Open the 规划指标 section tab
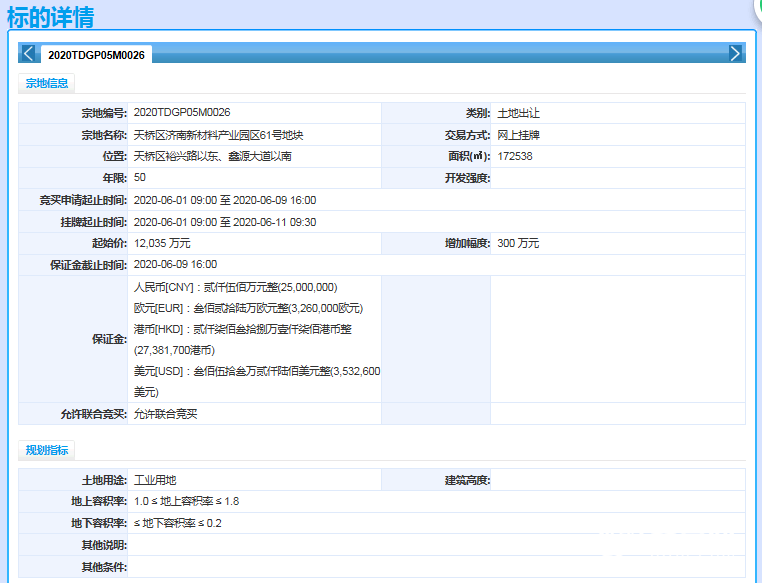 click(x=47, y=451)
